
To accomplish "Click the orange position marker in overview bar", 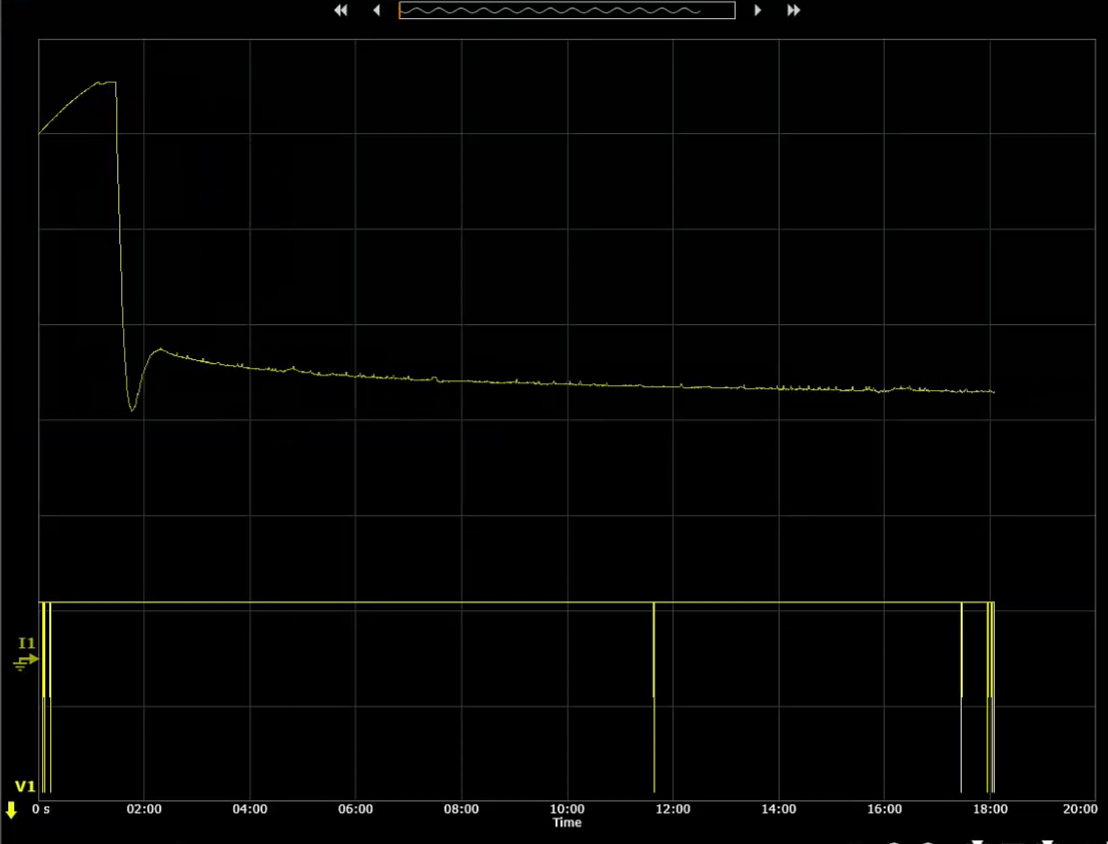I will [400, 10].
